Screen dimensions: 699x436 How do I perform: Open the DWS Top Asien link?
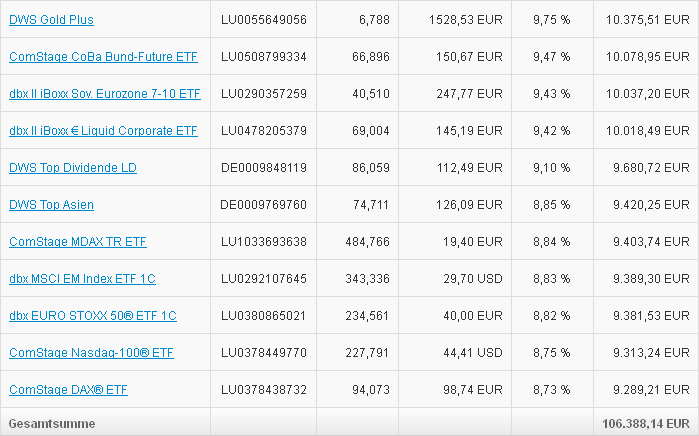tap(51, 205)
